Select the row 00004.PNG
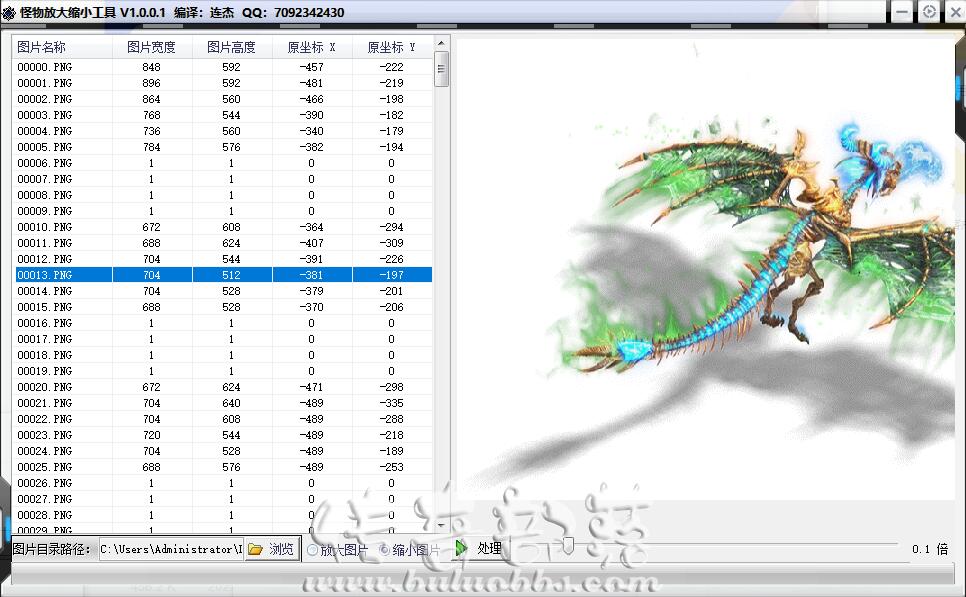This screenshot has width=966, height=597. [222, 131]
